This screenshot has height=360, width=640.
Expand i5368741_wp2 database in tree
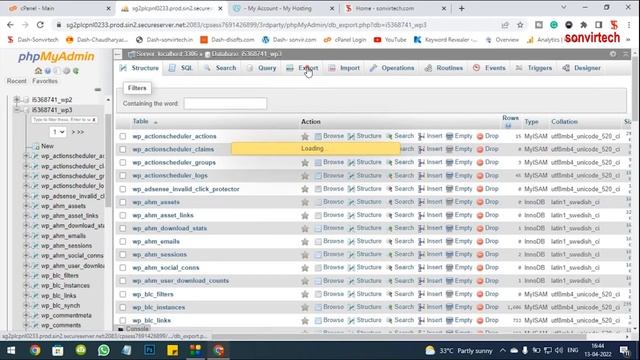17,100
